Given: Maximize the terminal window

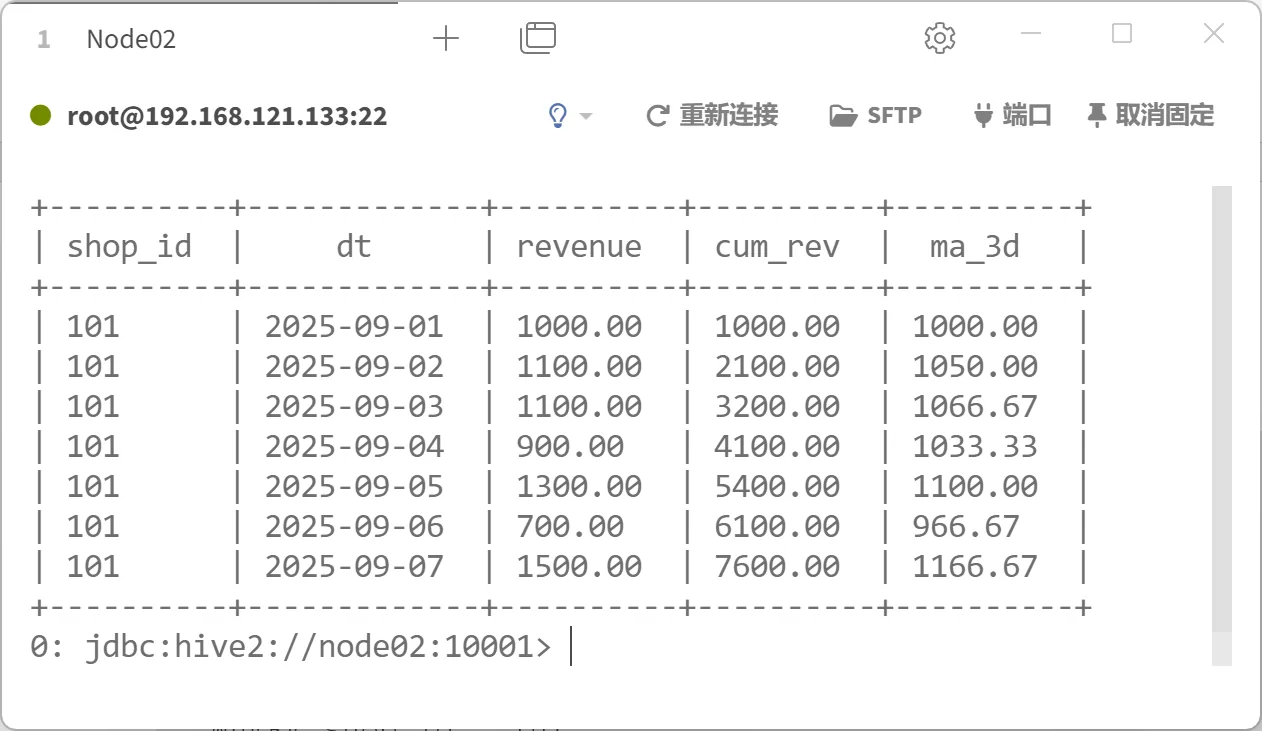Looking at the screenshot, I should (x=1122, y=33).
